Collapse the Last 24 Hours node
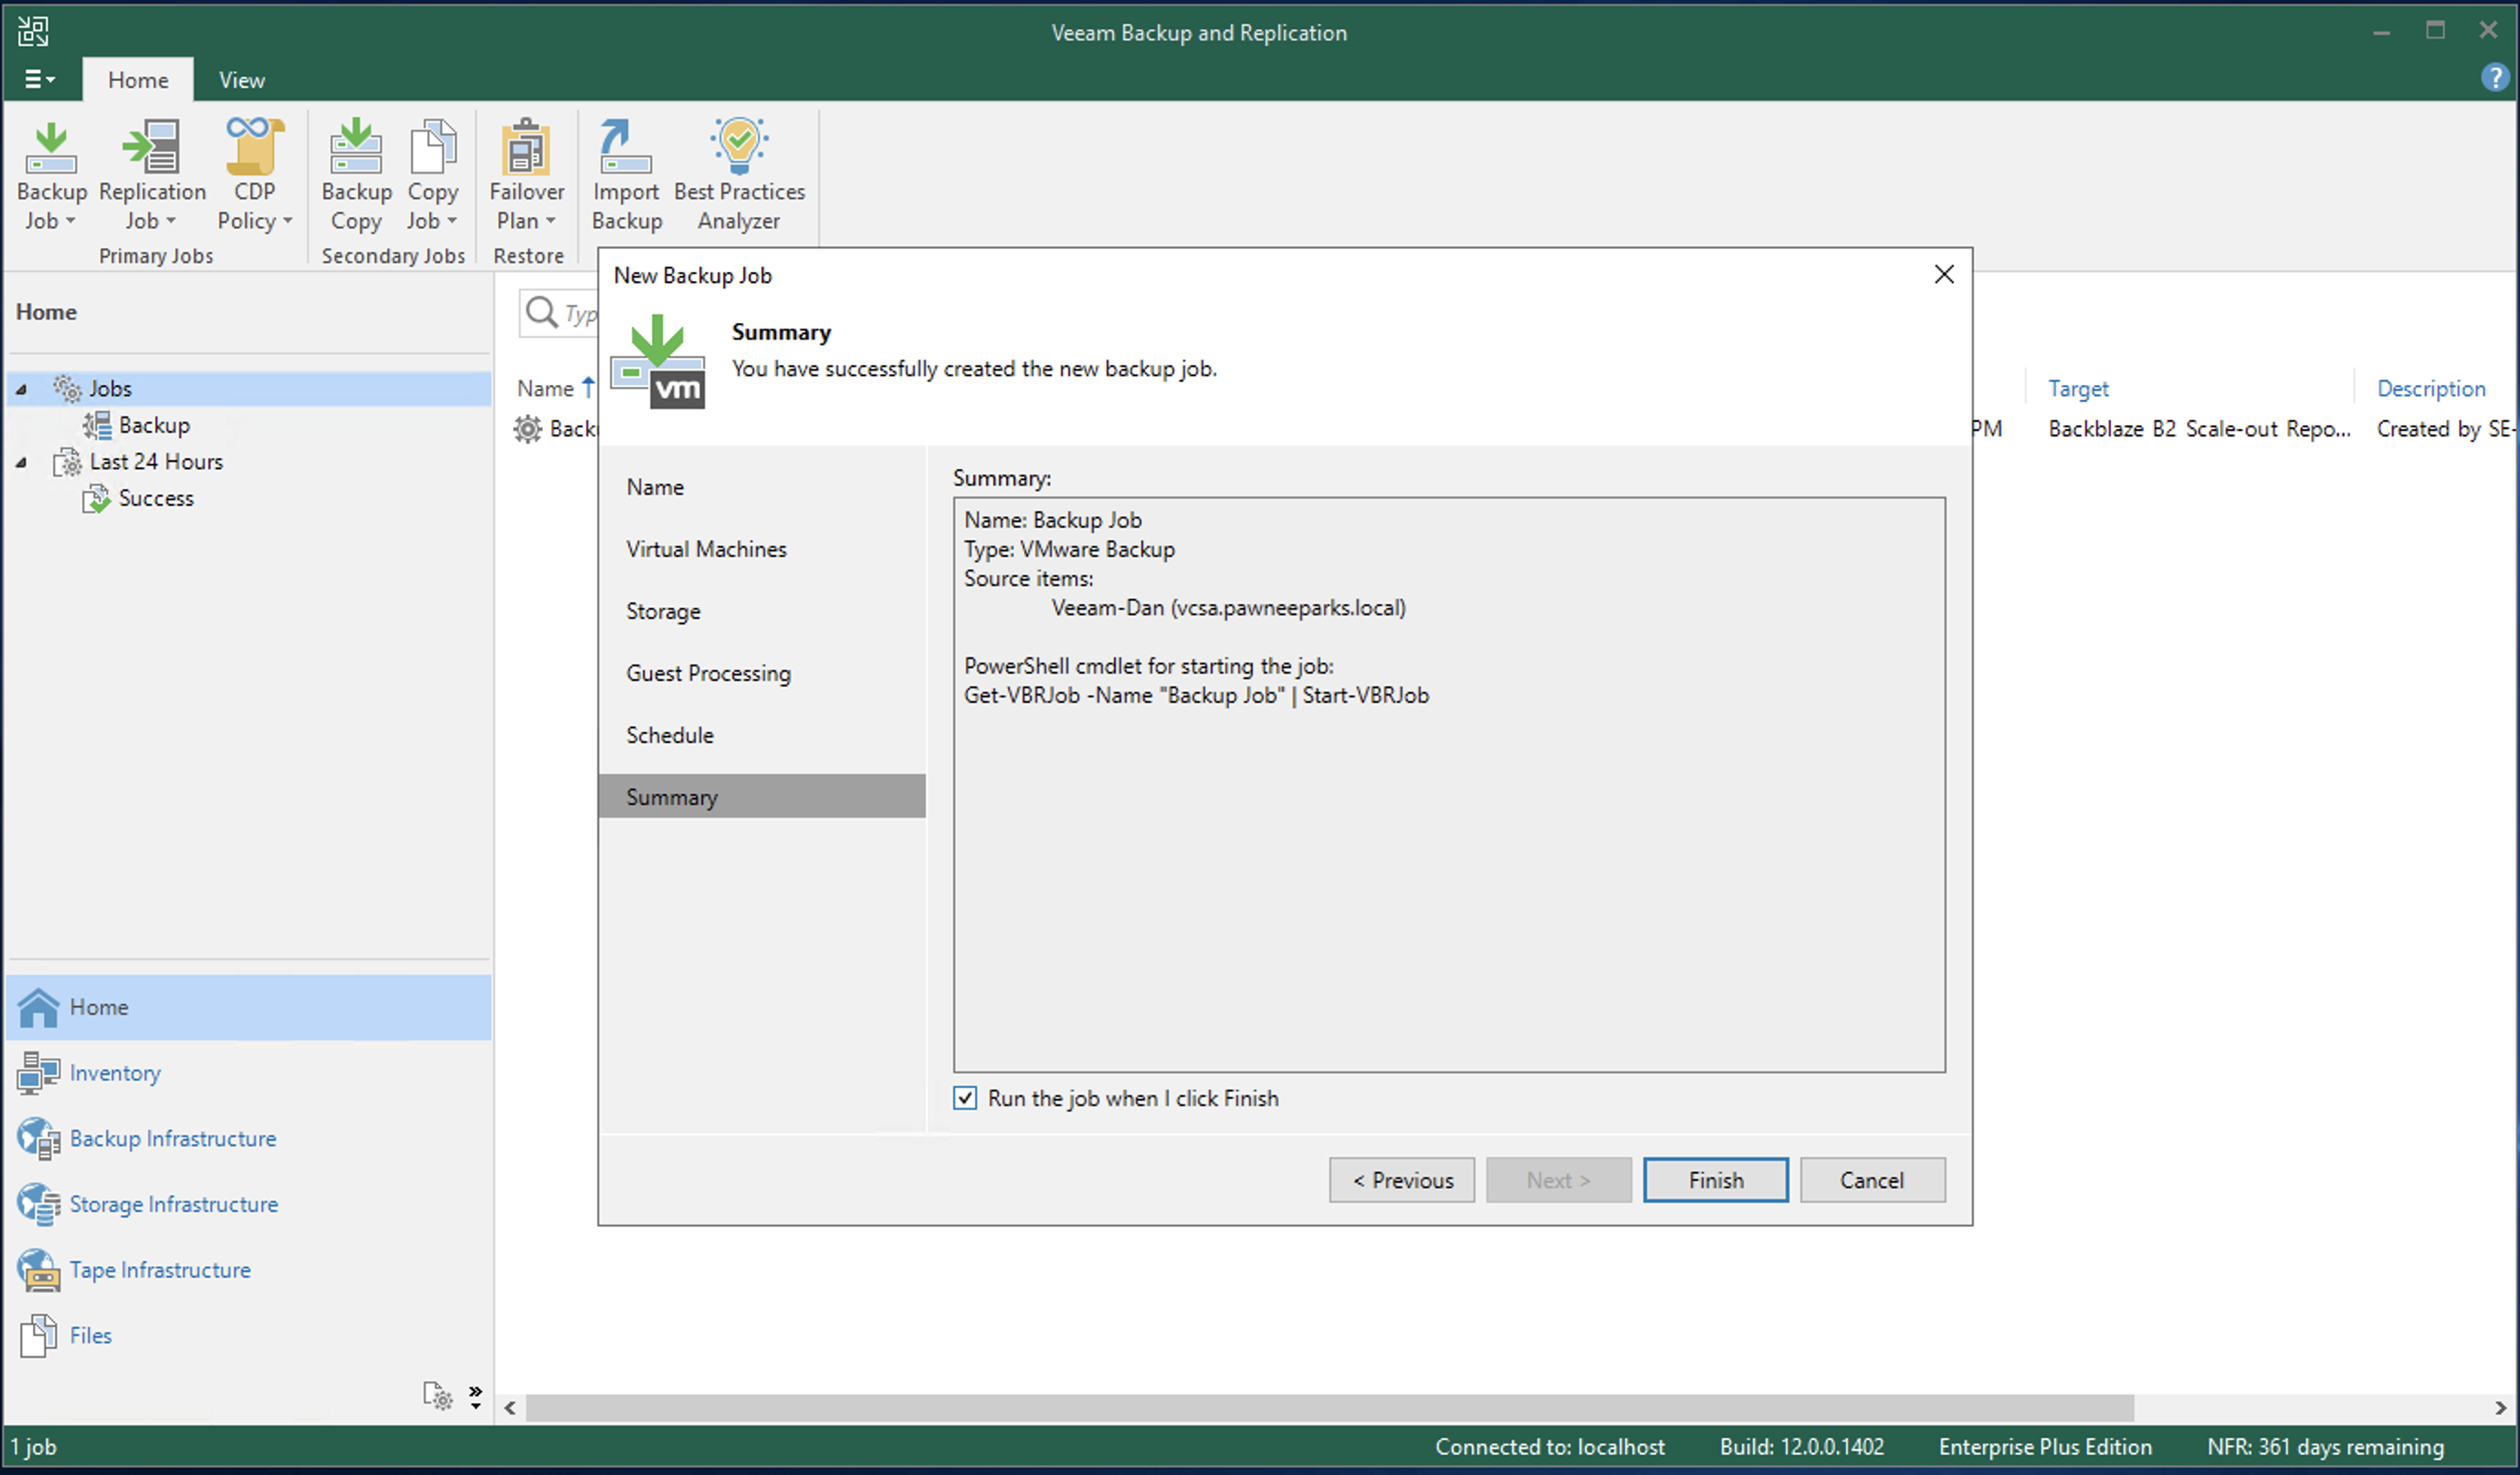 point(21,462)
